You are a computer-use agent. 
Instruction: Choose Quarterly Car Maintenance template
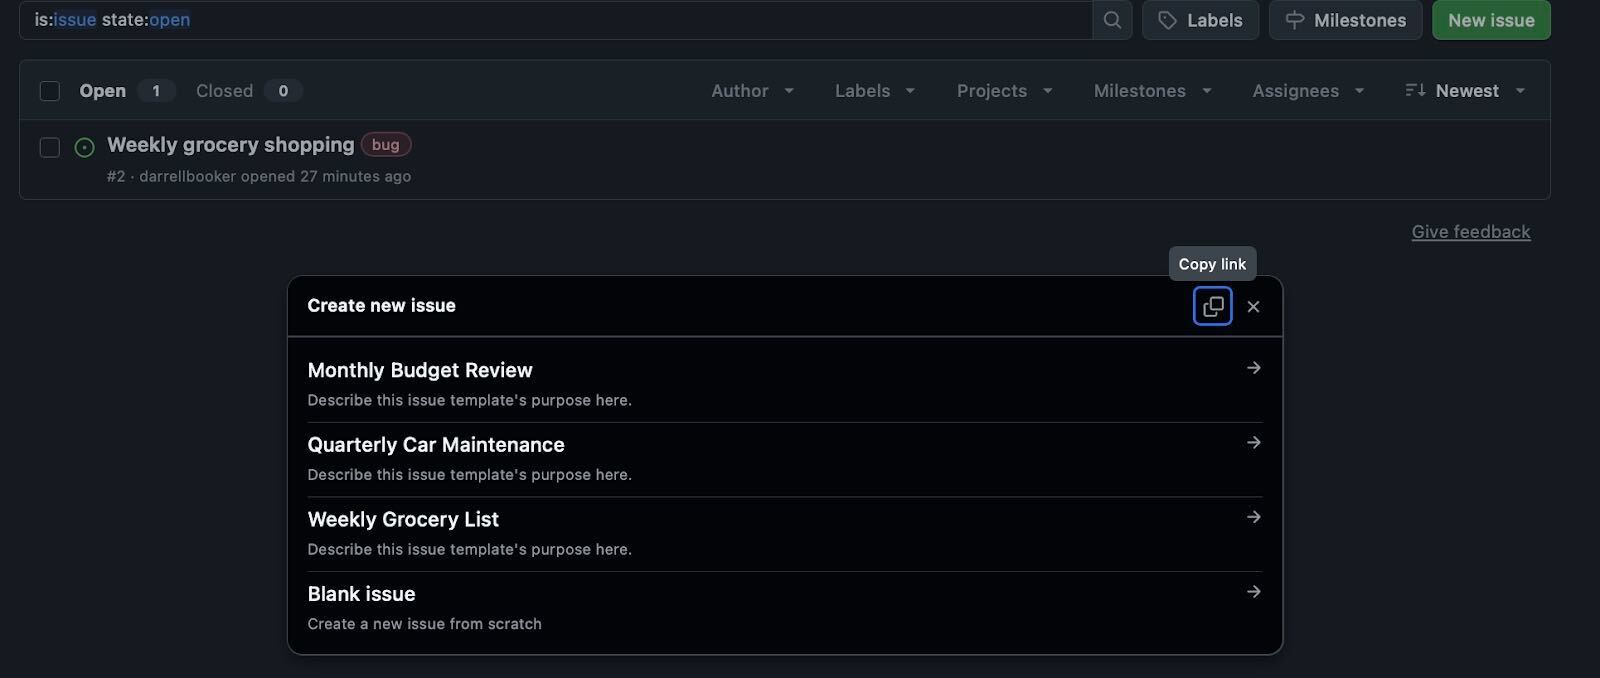[785, 459]
